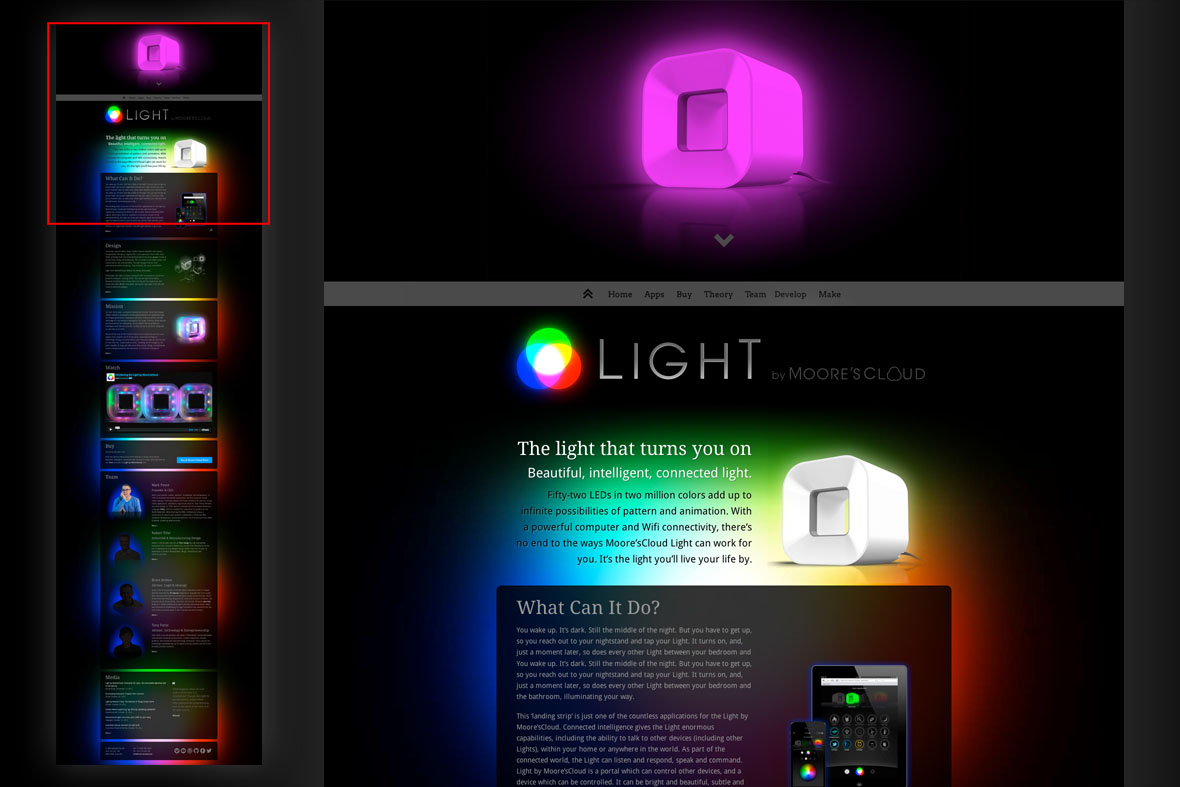Screen dimensions: 1180x787
Task: Click the Team section heading in overview
Action: [111, 477]
